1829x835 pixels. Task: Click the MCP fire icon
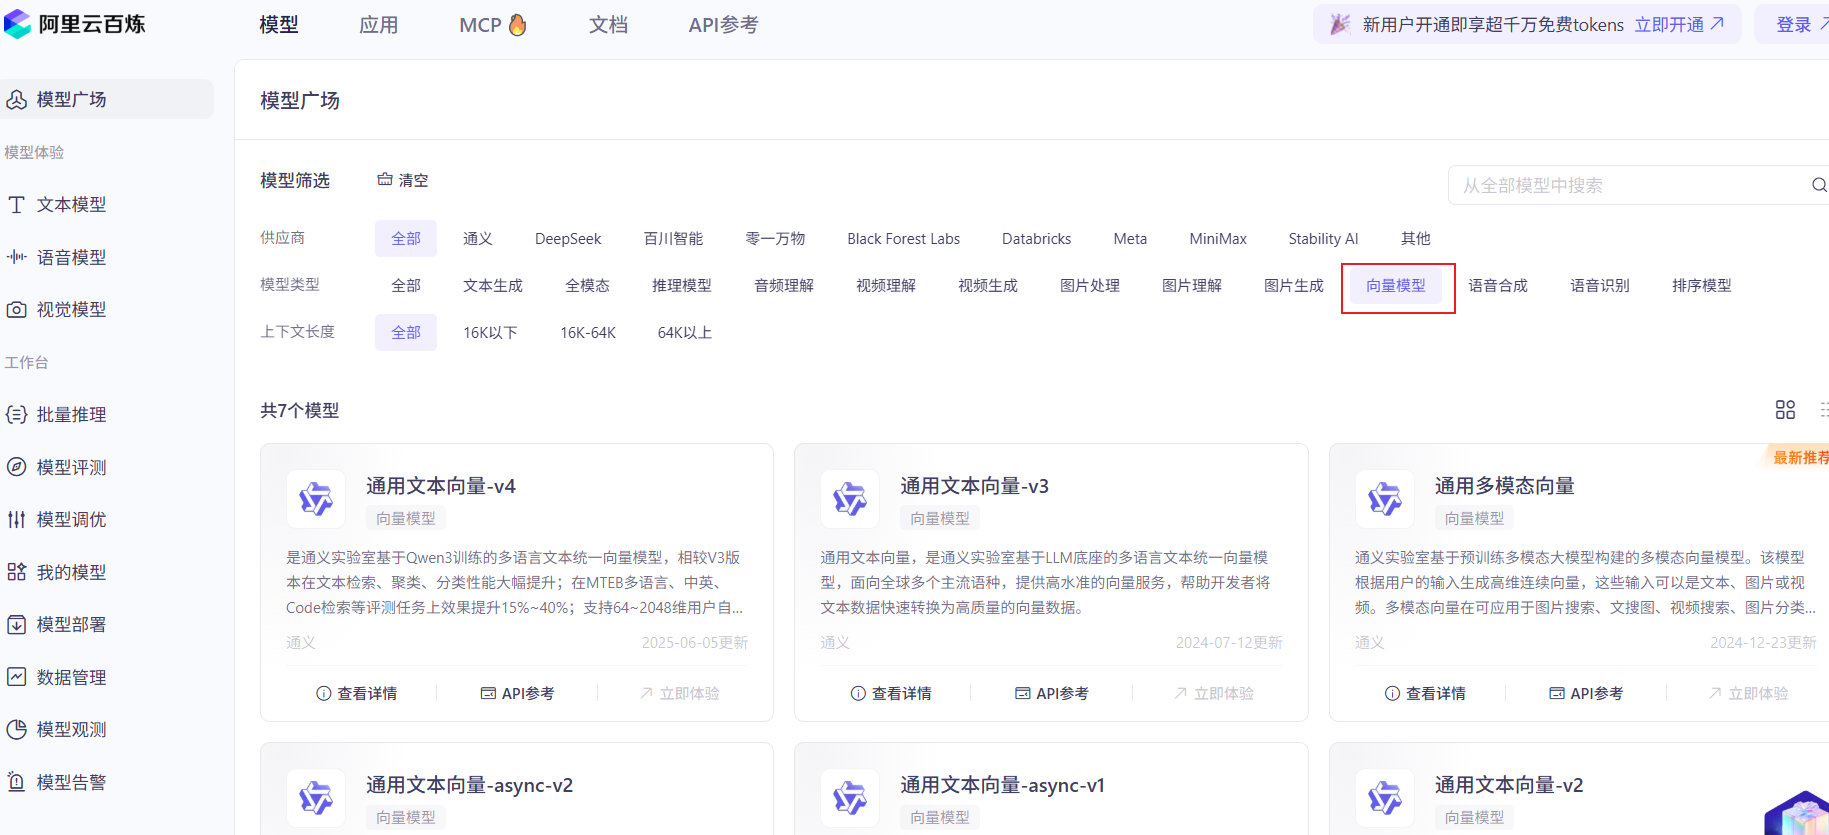coord(517,24)
